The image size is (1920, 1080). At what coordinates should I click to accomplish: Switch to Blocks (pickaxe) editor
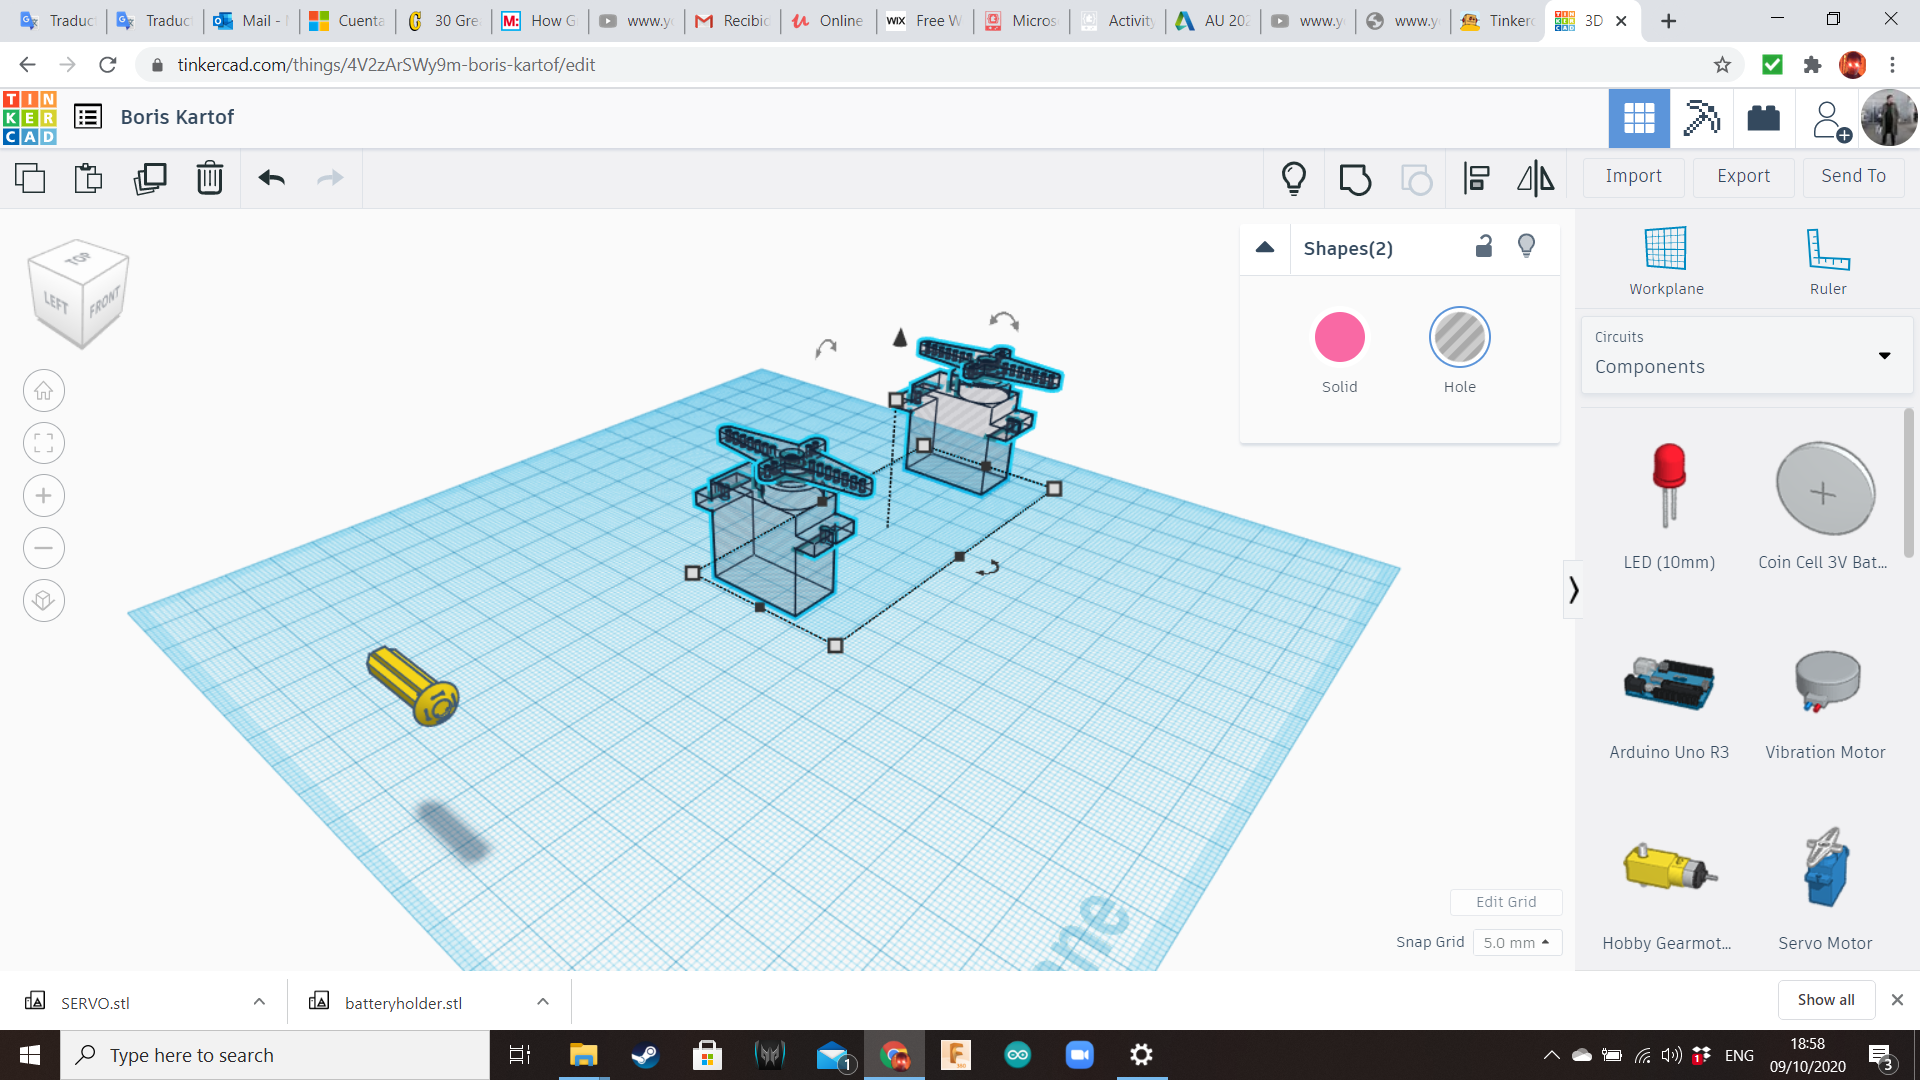pos(1701,118)
